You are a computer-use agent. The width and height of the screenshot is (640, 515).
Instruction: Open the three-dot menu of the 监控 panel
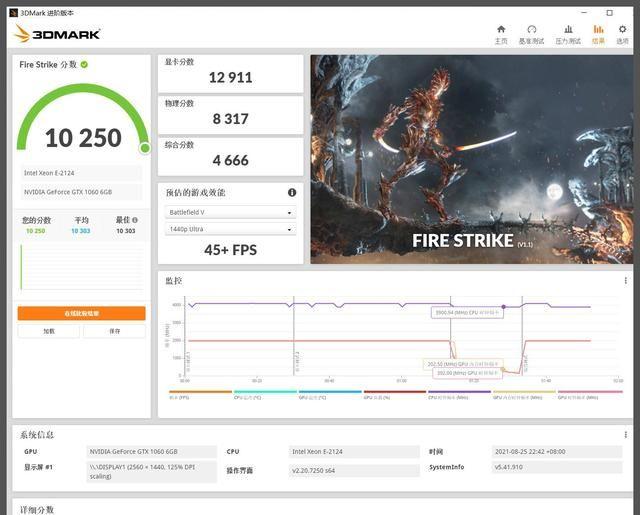(x=625, y=280)
